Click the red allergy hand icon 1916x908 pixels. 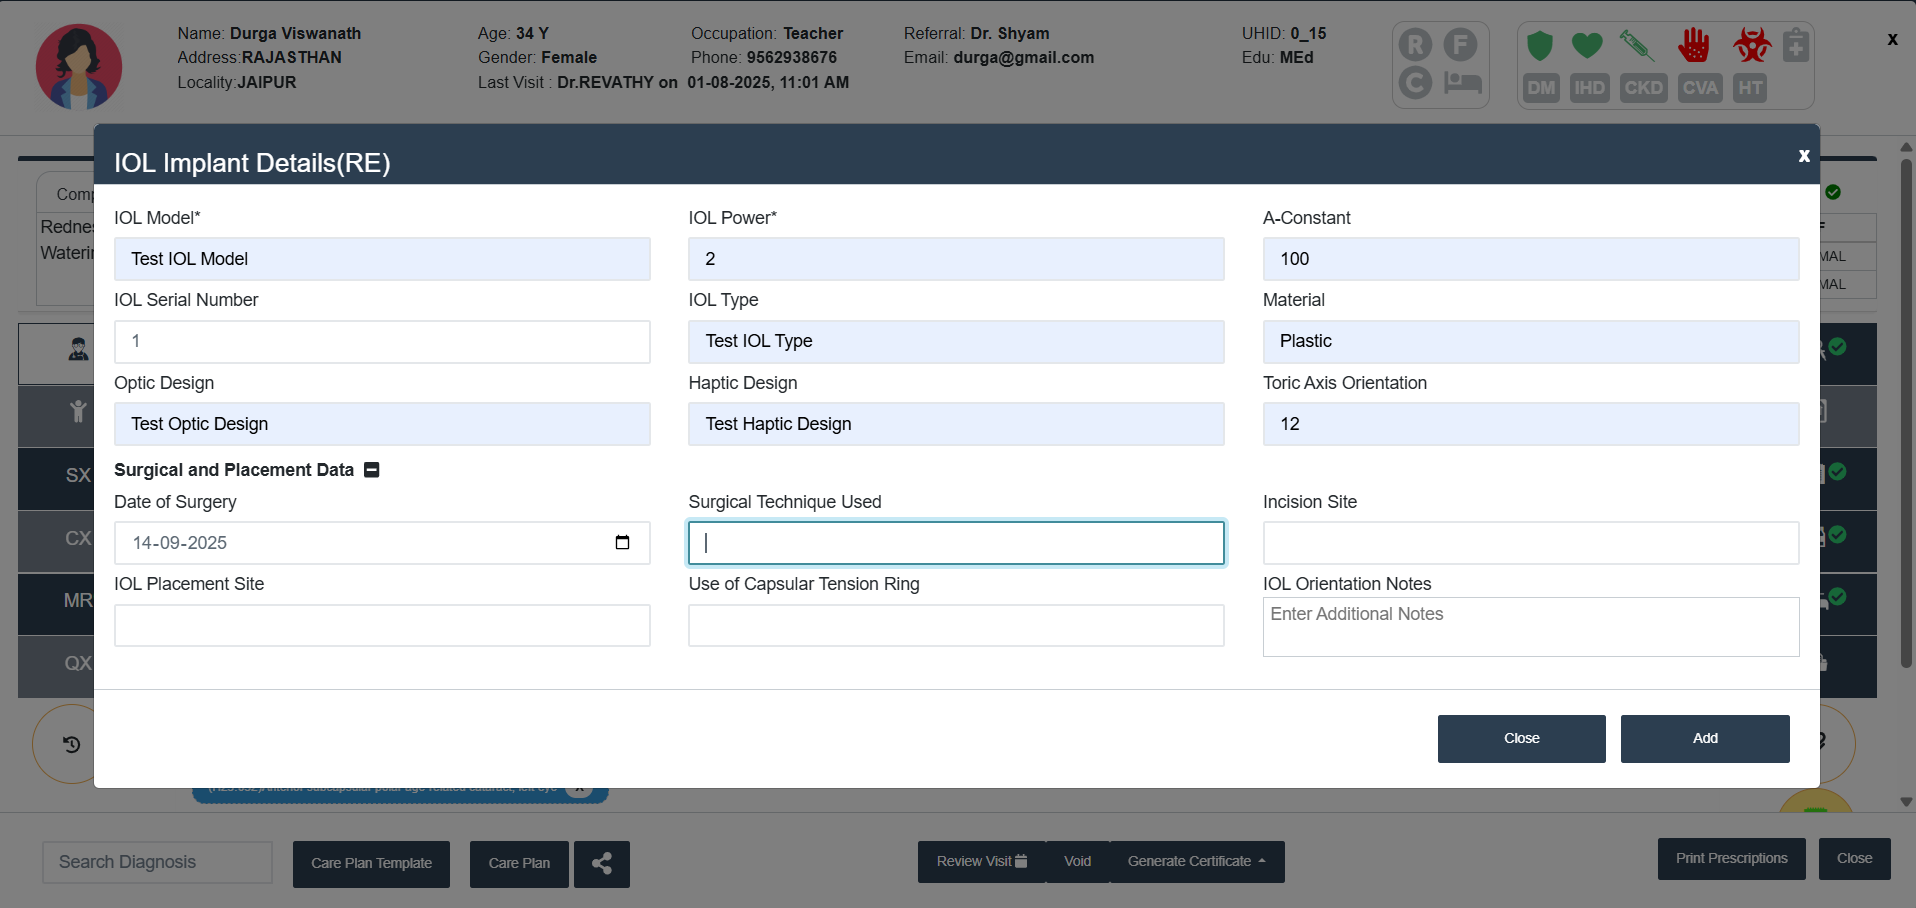pyautogui.click(x=1694, y=46)
